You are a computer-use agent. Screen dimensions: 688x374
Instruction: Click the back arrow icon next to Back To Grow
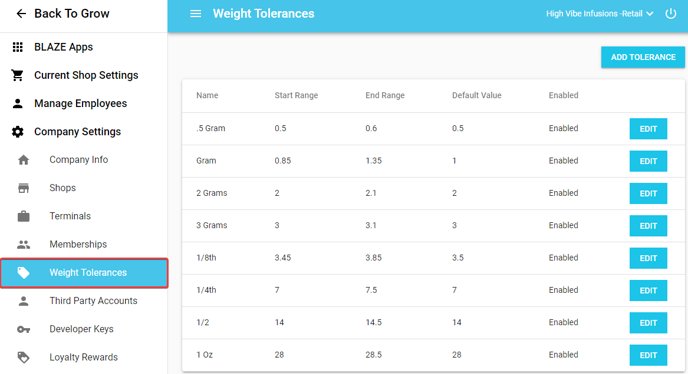(21, 14)
